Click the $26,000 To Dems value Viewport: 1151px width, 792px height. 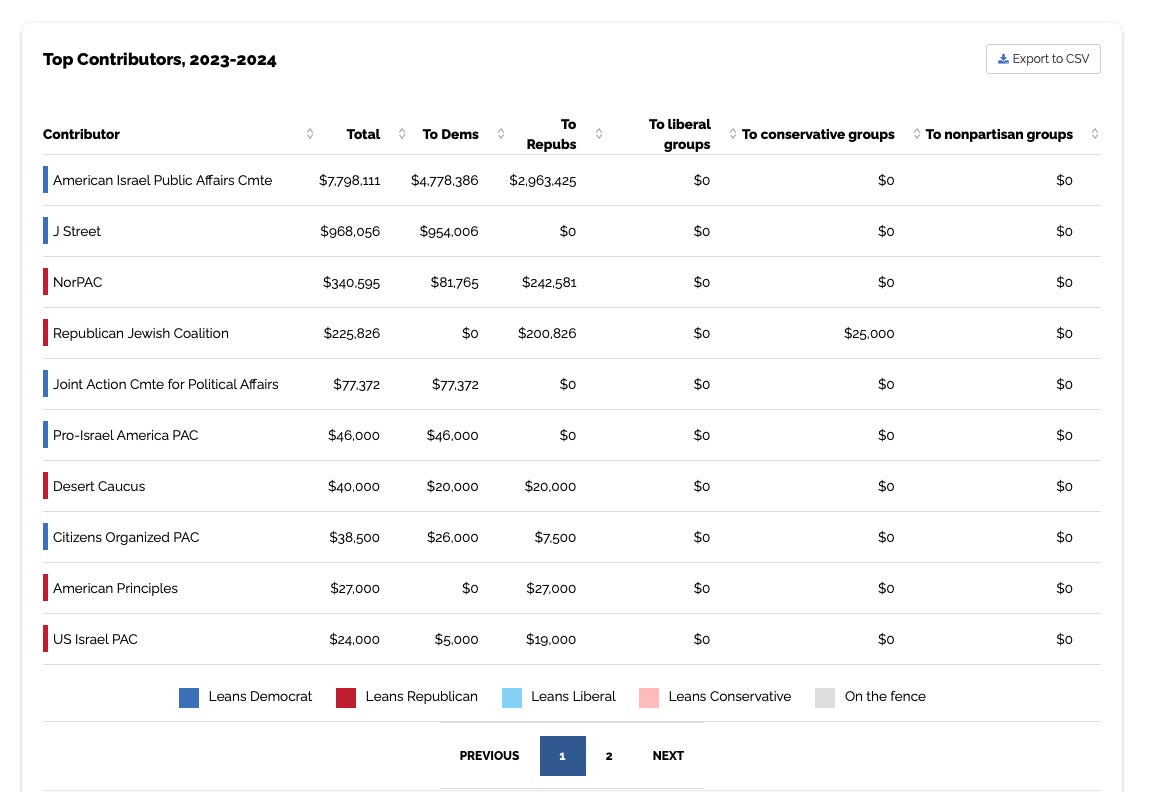point(452,537)
